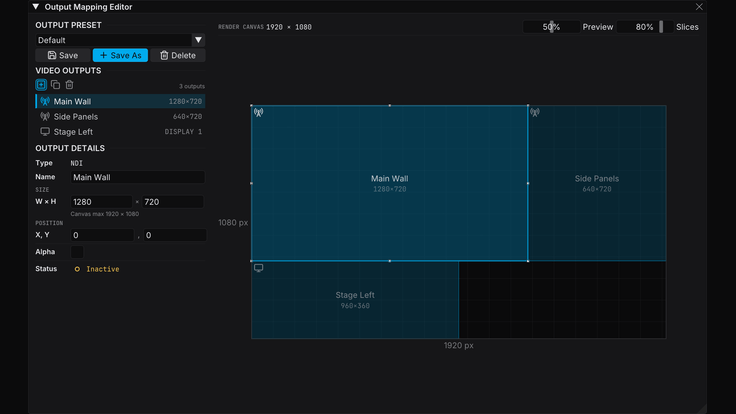Viewport: 736px width, 414px height.
Task: Click the DISPLAY 1 label in Stage Left row
Action: [x=183, y=132]
